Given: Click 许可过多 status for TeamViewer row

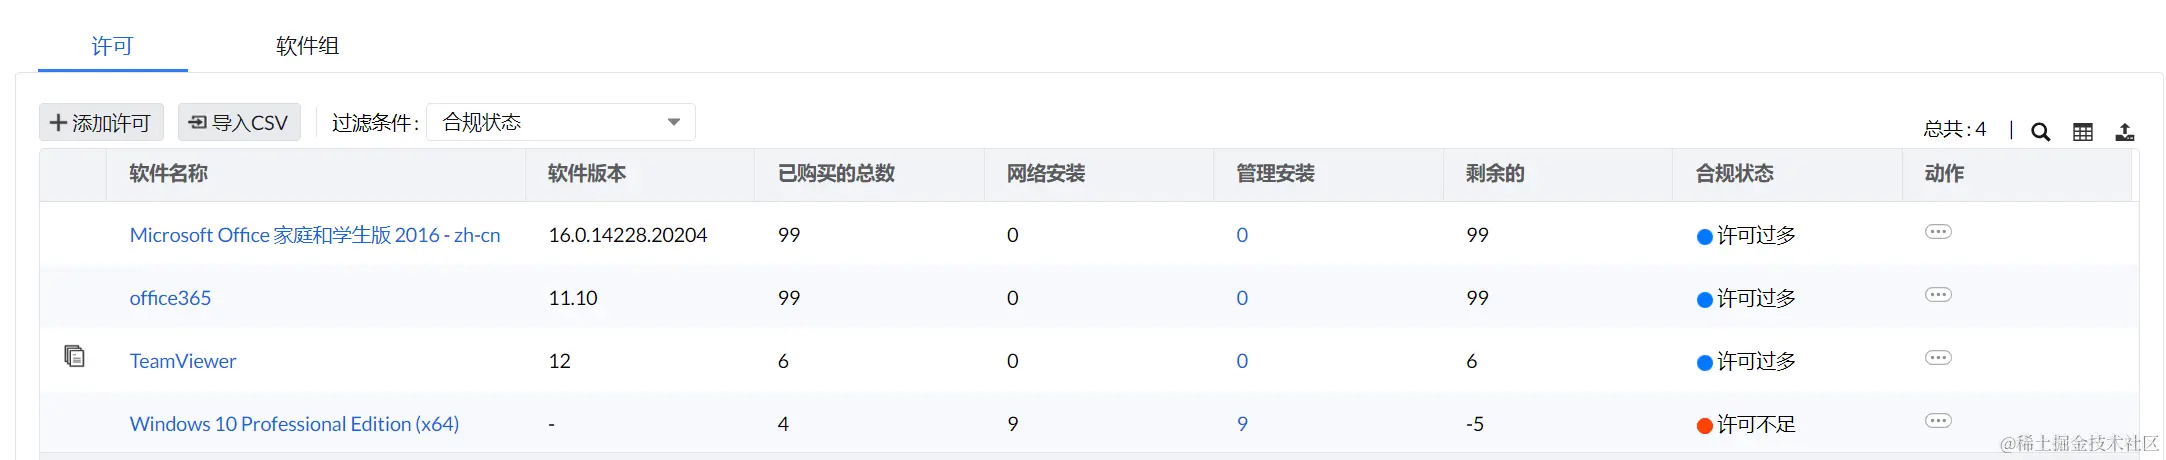Looking at the screenshot, I should (x=1746, y=362).
